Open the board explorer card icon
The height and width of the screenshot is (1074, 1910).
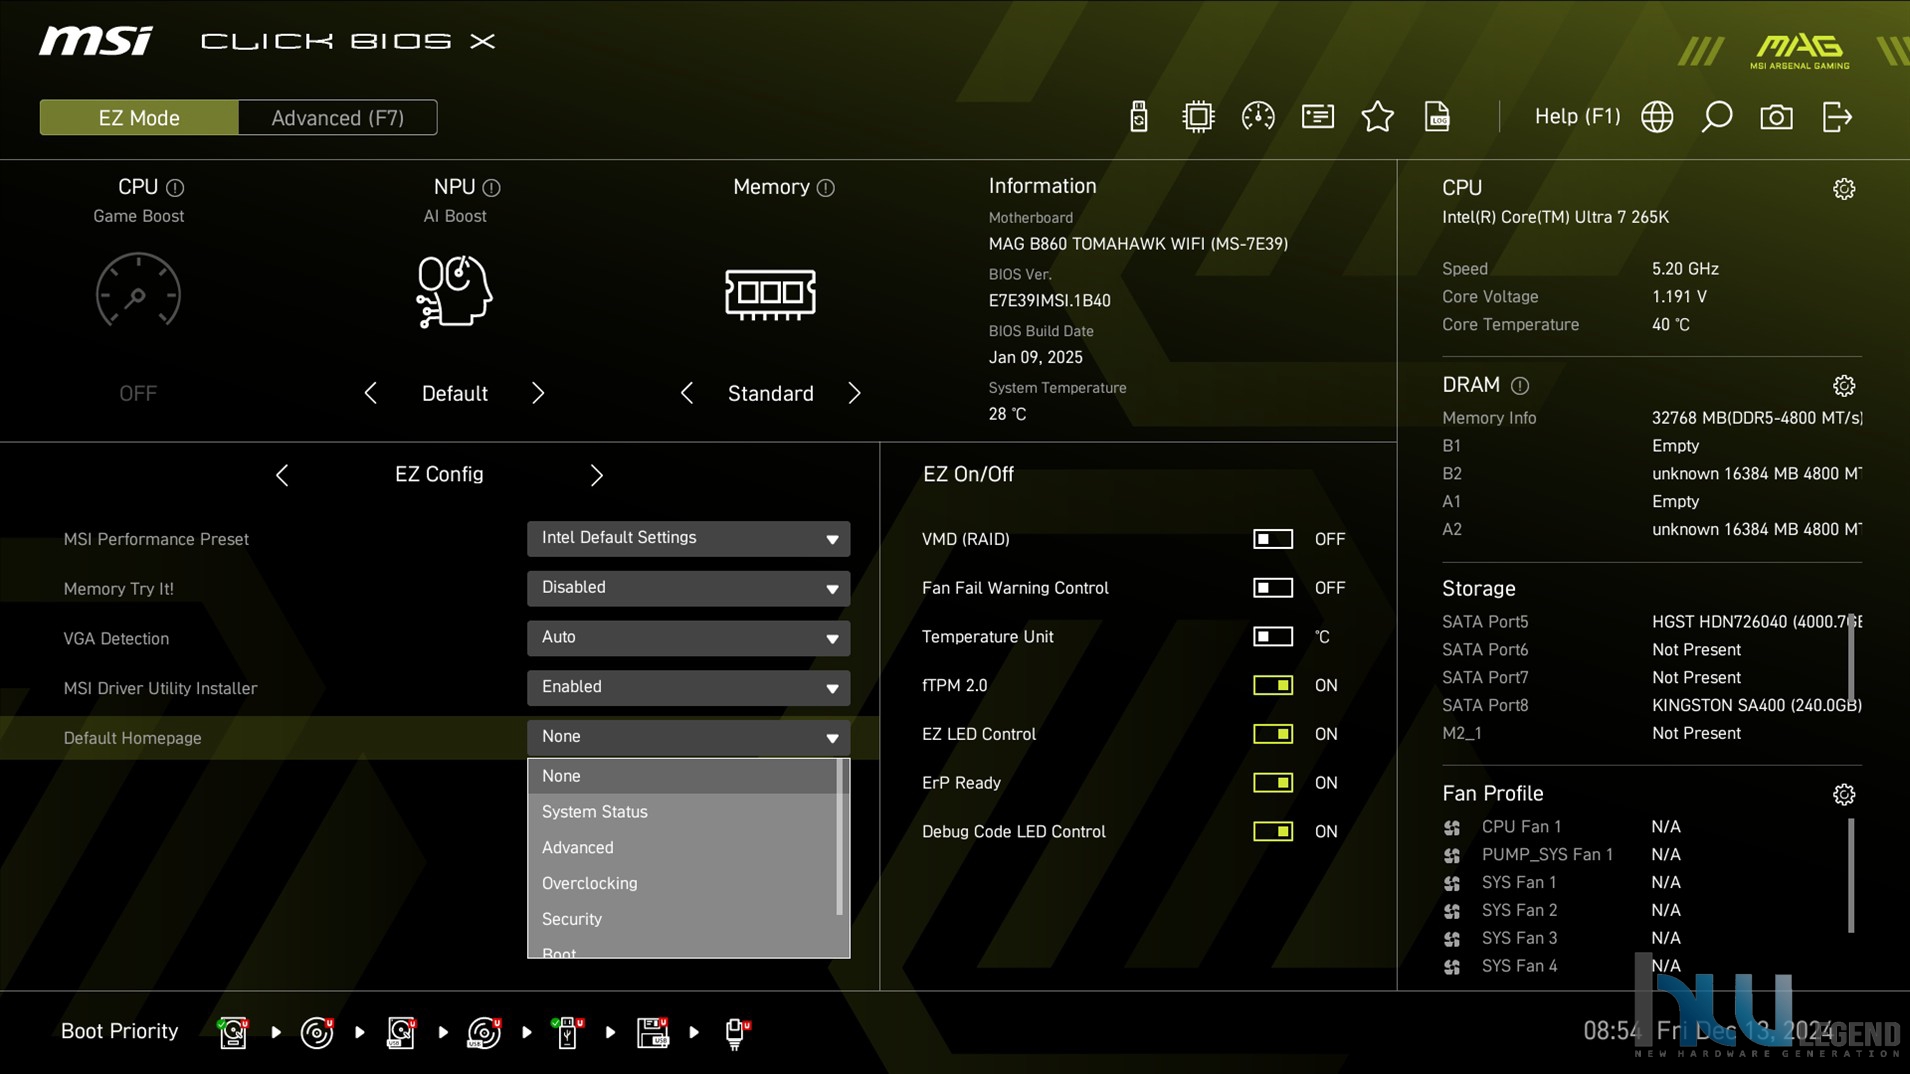pos(1318,117)
